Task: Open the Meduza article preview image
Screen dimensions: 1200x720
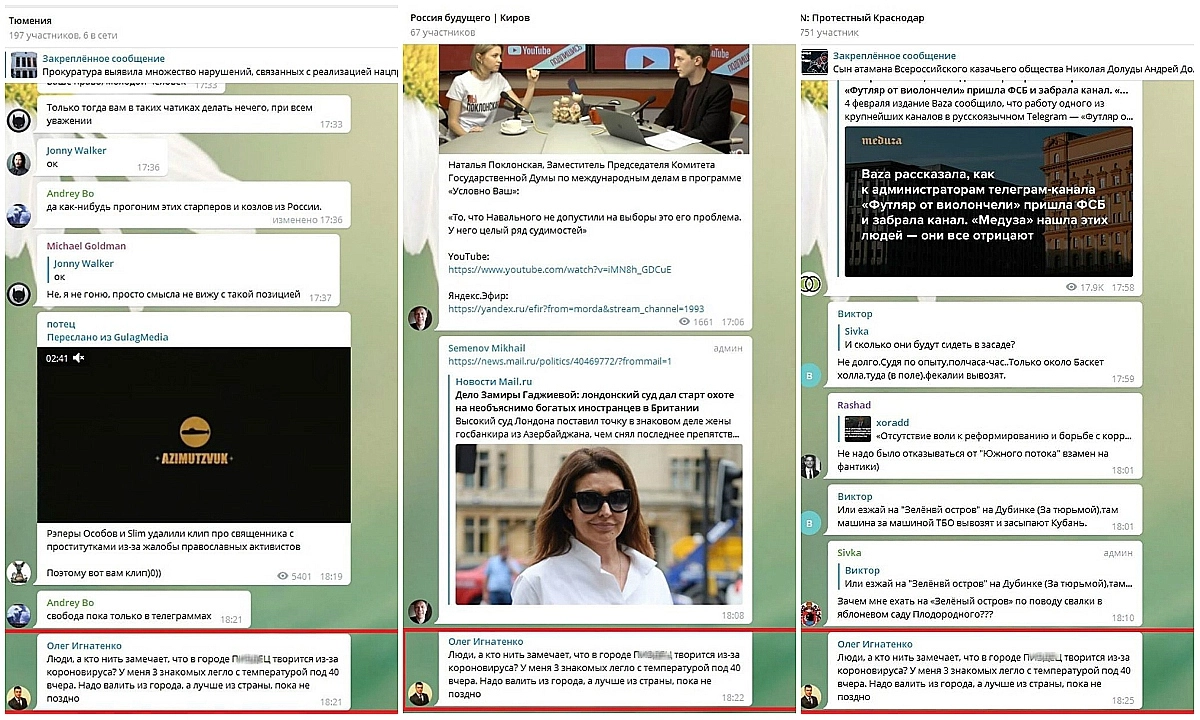Action: [988, 200]
